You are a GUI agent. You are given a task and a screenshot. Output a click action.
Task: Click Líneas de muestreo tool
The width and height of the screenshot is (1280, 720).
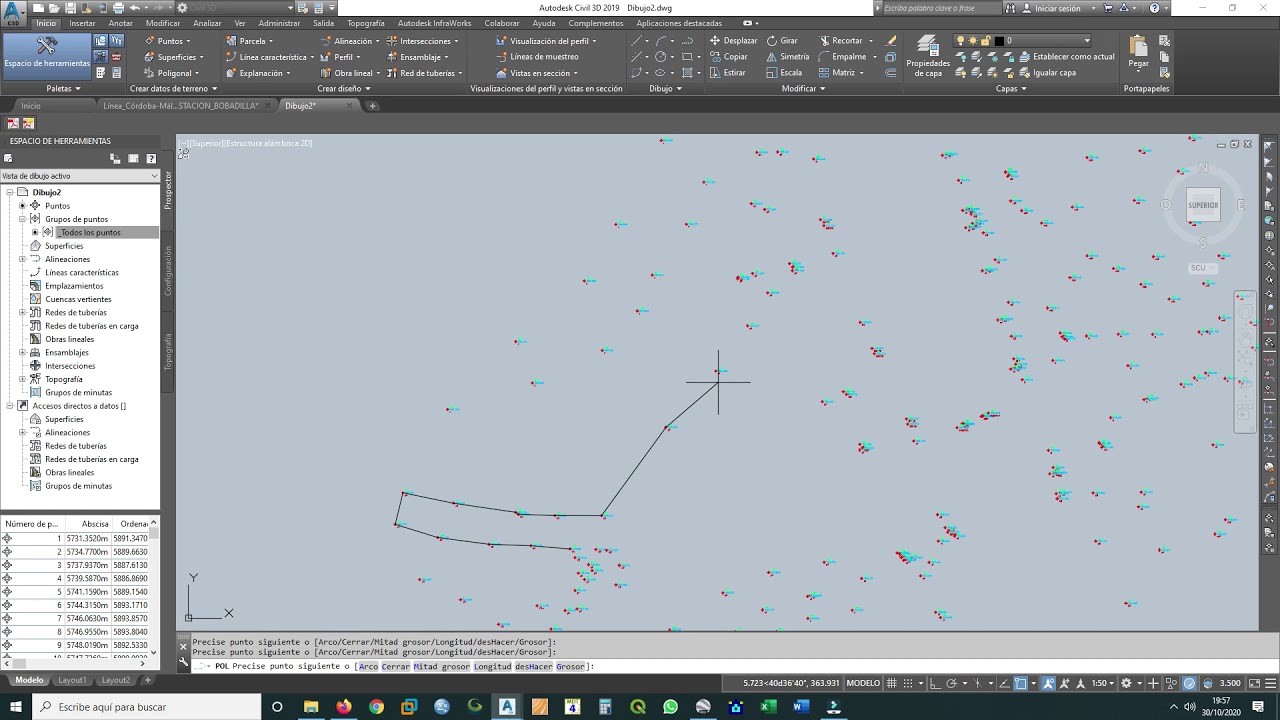pyautogui.click(x=536, y=57)
